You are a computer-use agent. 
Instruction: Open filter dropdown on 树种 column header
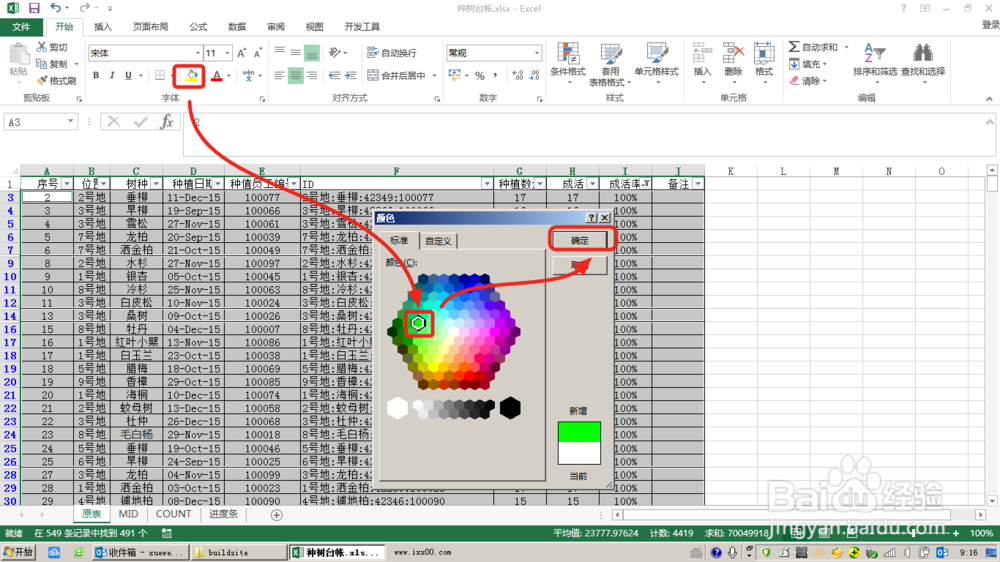156,184
